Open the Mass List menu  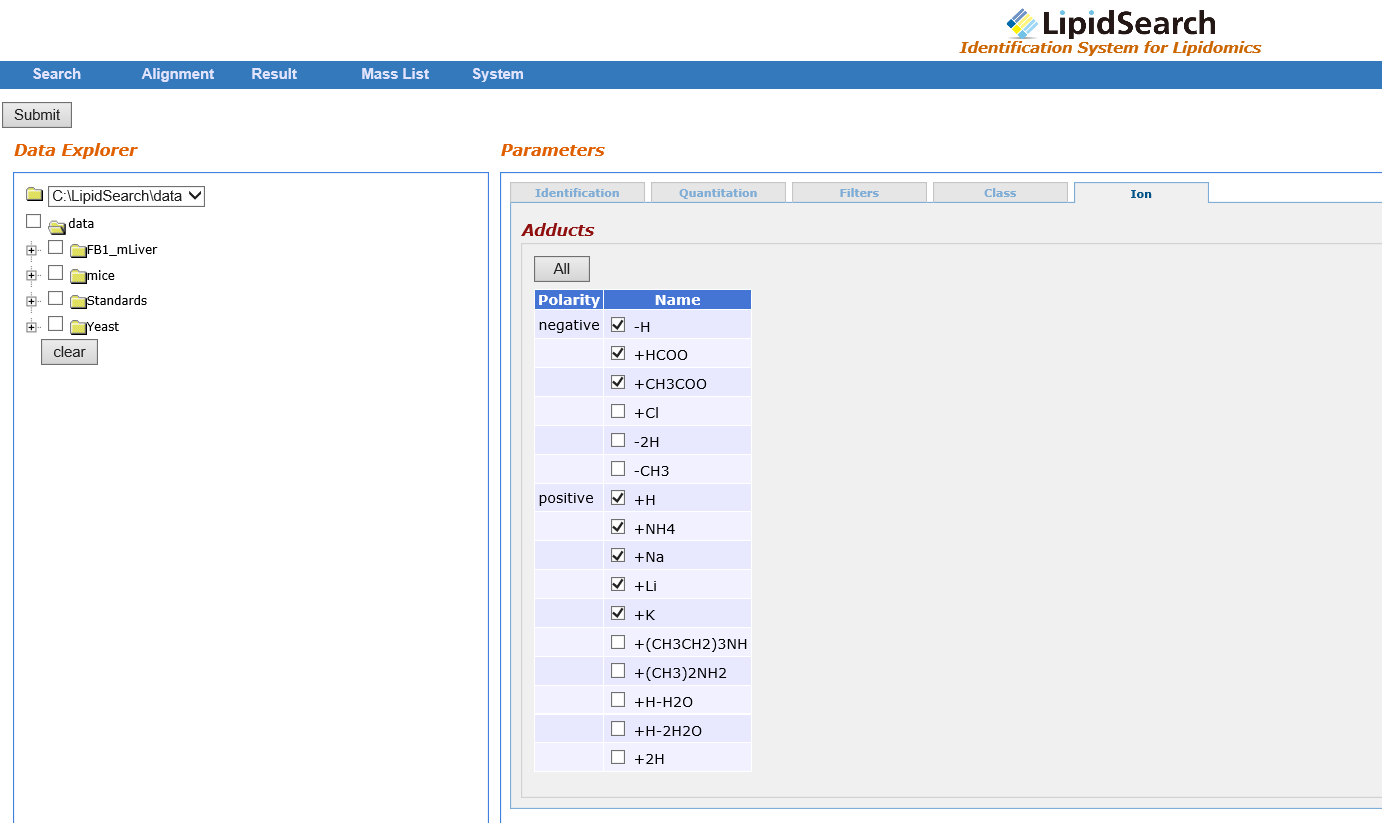click(395, 74)
